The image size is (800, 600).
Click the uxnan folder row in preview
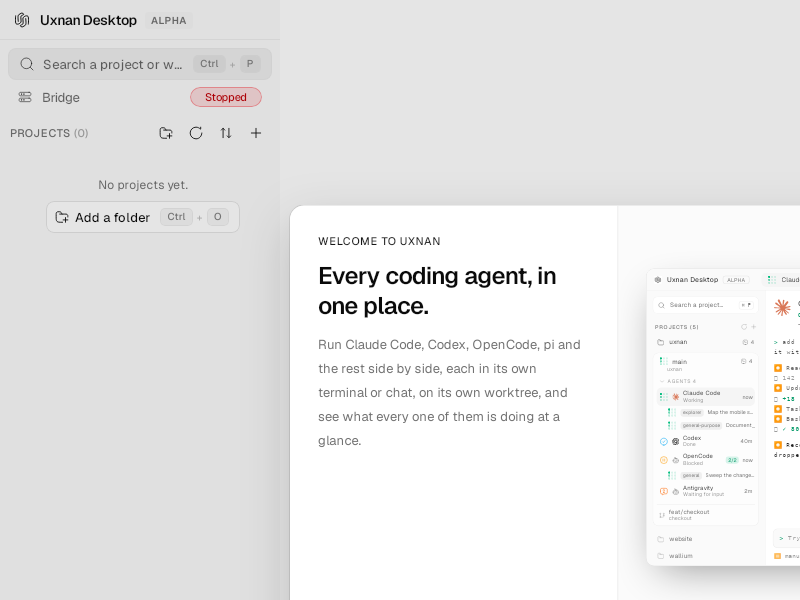click(706, 342)
